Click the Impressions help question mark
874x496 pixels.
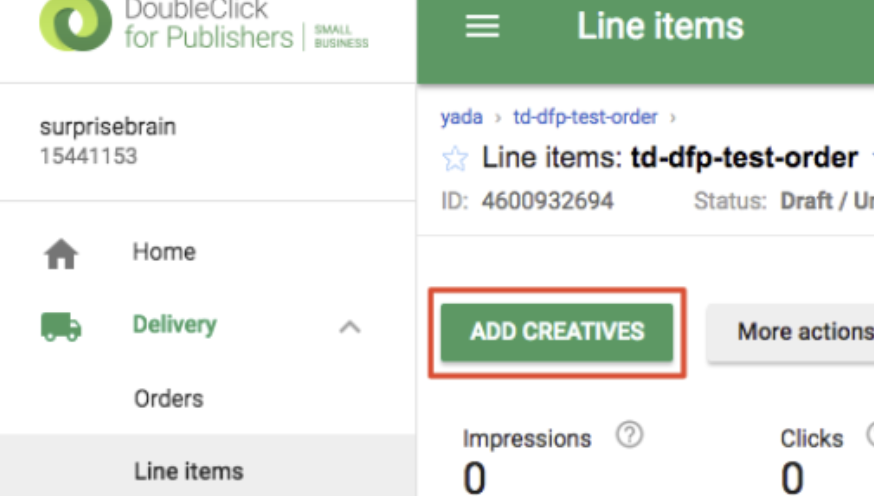pyautogui.click(x=629, y=436)
